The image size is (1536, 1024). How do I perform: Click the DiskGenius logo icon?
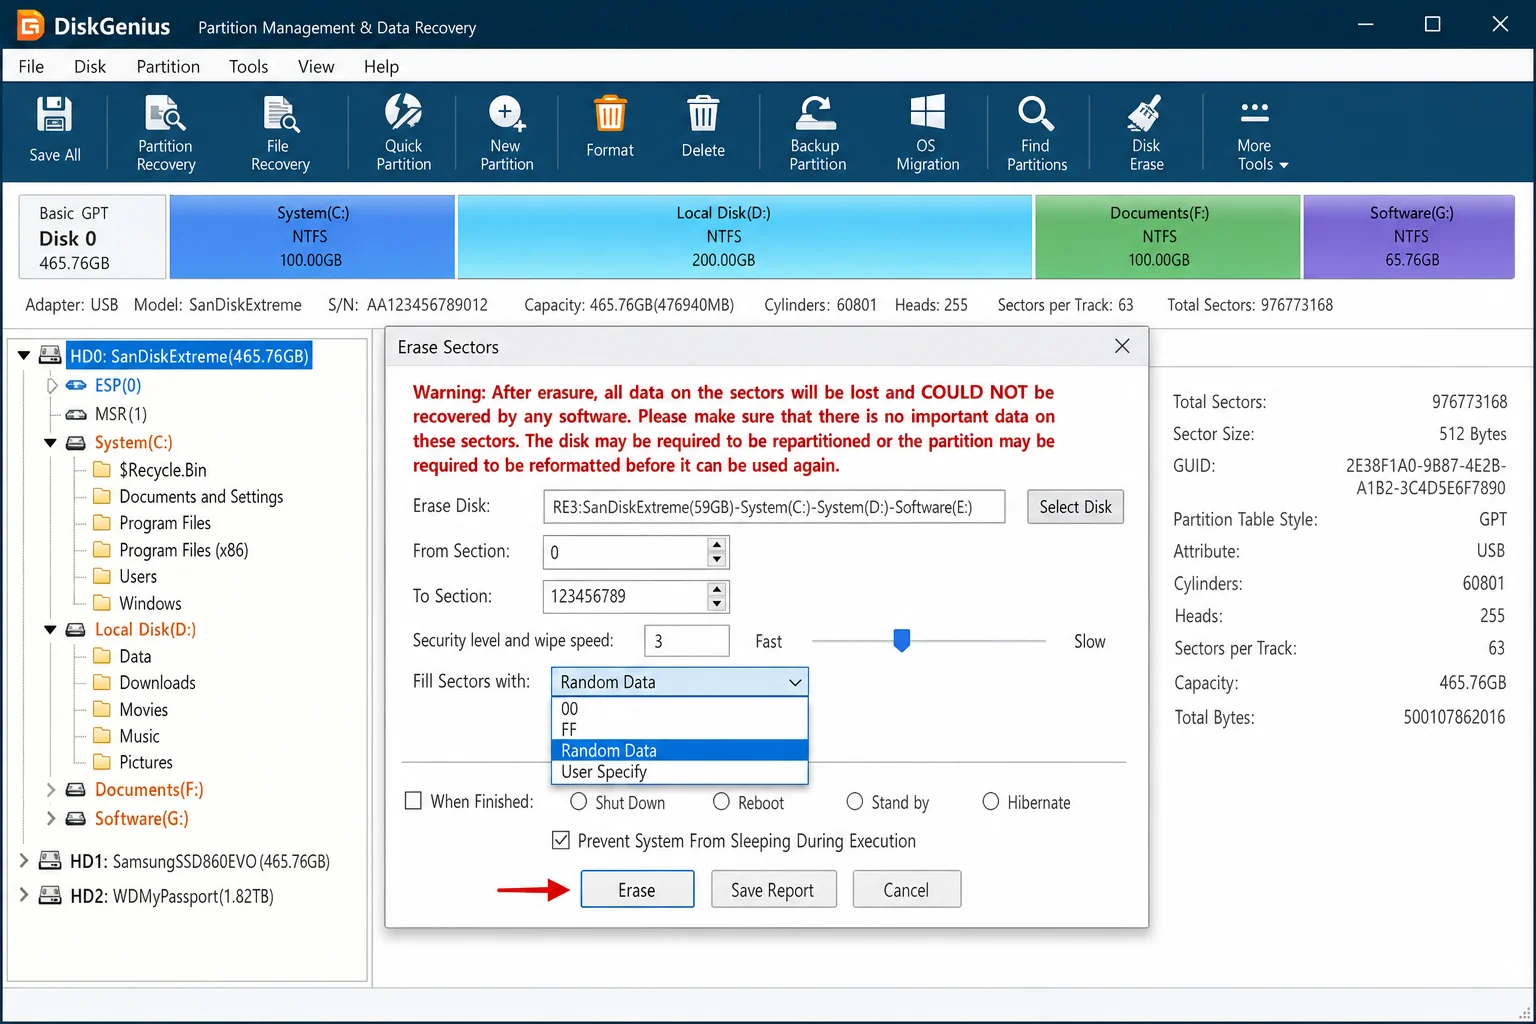tap(31, 26)
